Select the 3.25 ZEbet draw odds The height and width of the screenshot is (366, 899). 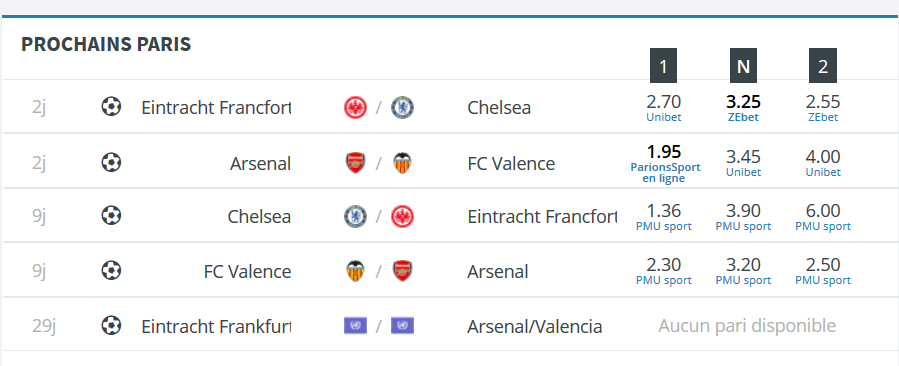coord(743,108)
